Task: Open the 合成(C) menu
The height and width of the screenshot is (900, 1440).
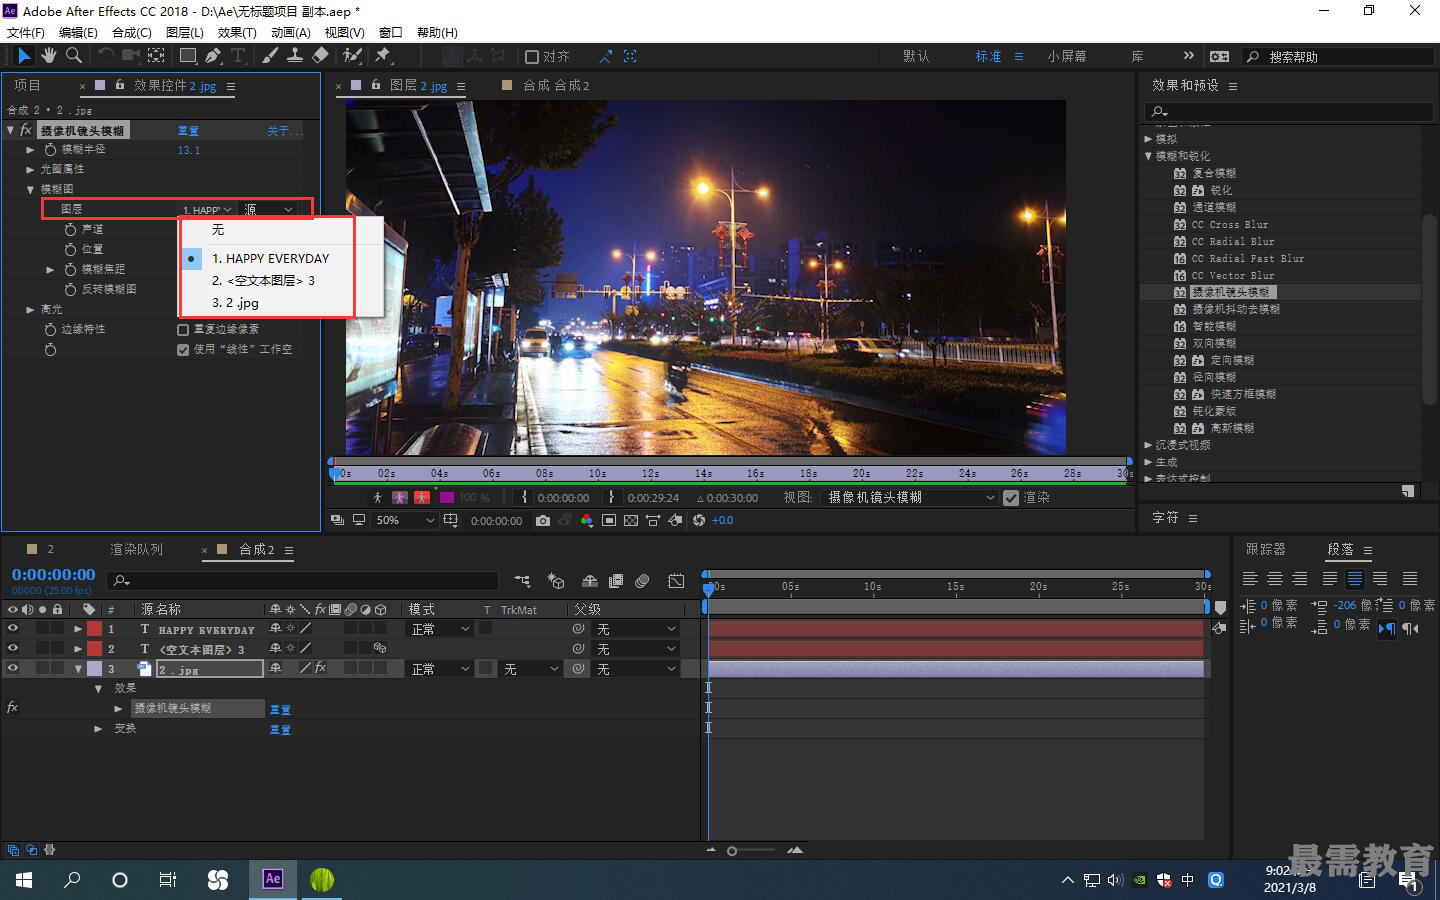Action: click(132, 32)
